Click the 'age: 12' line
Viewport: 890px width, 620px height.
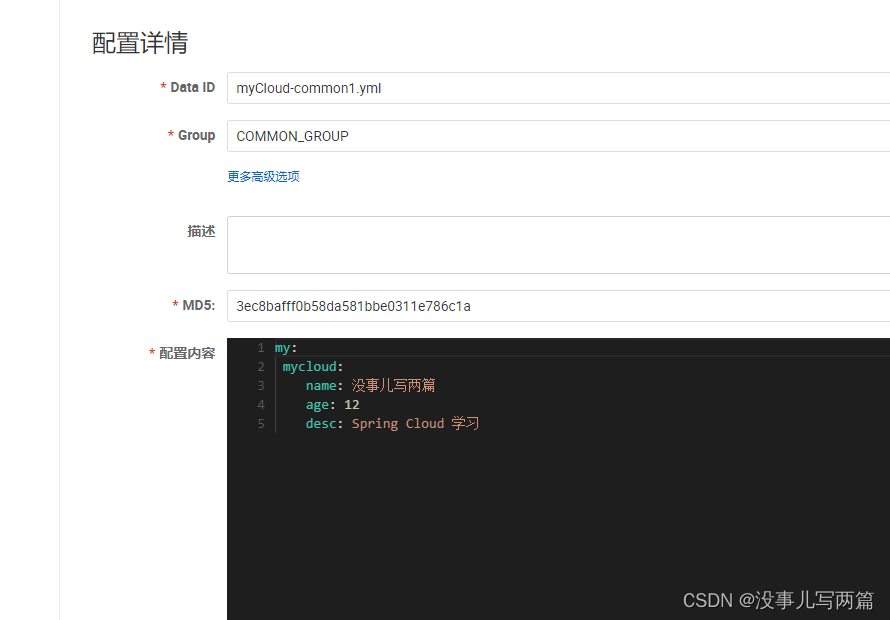pyautogui.click(x=333, y=405)
